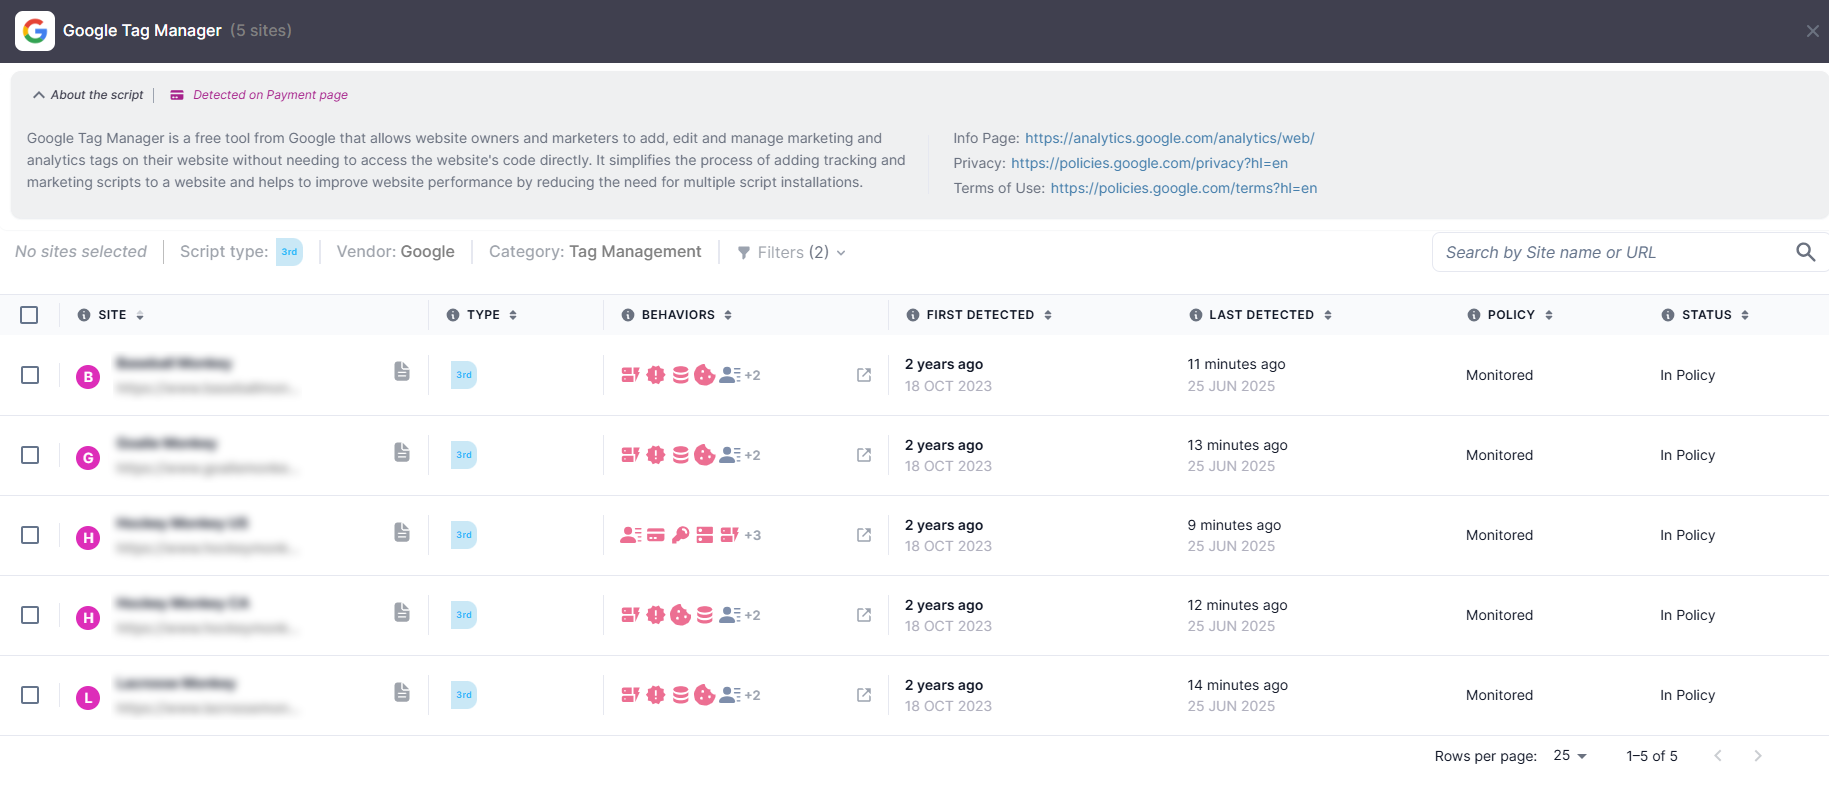Close the Google Tag Manager panel
The height and width of the screenshot is (794, 1829).
[x=1812, y=31]
